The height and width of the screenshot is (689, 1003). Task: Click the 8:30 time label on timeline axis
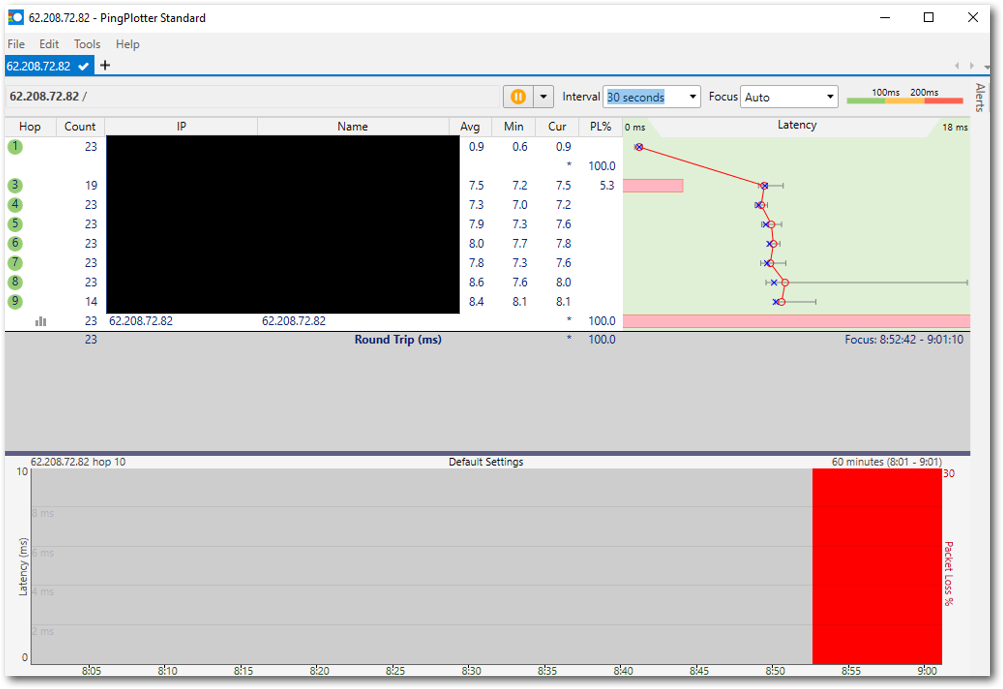point(471,671)
